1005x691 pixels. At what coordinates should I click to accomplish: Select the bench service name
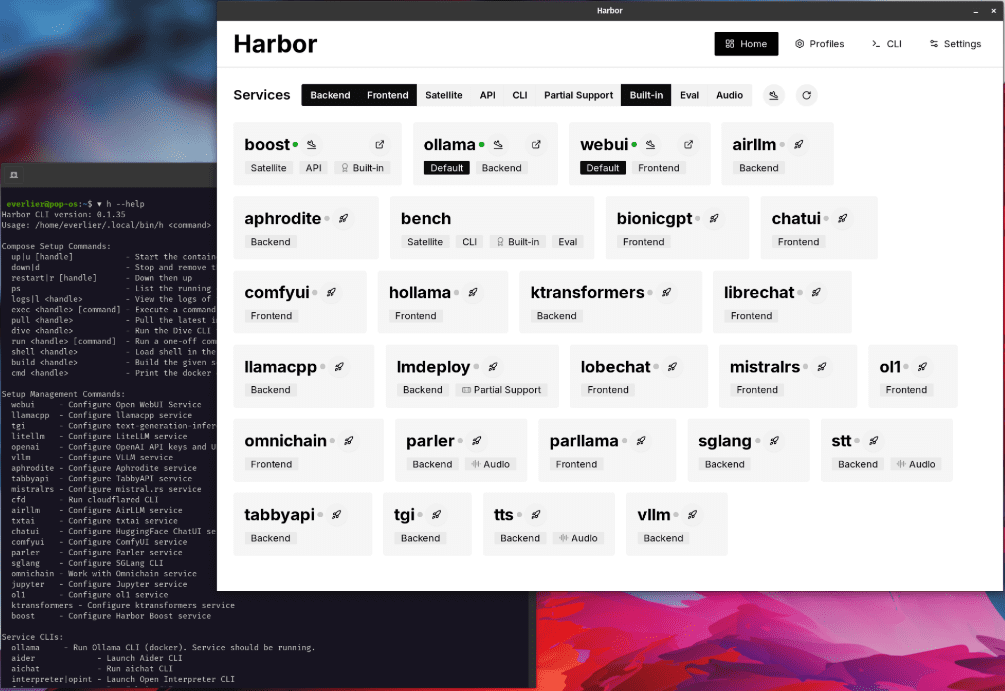pyautogui.click(x=426, y=219)
